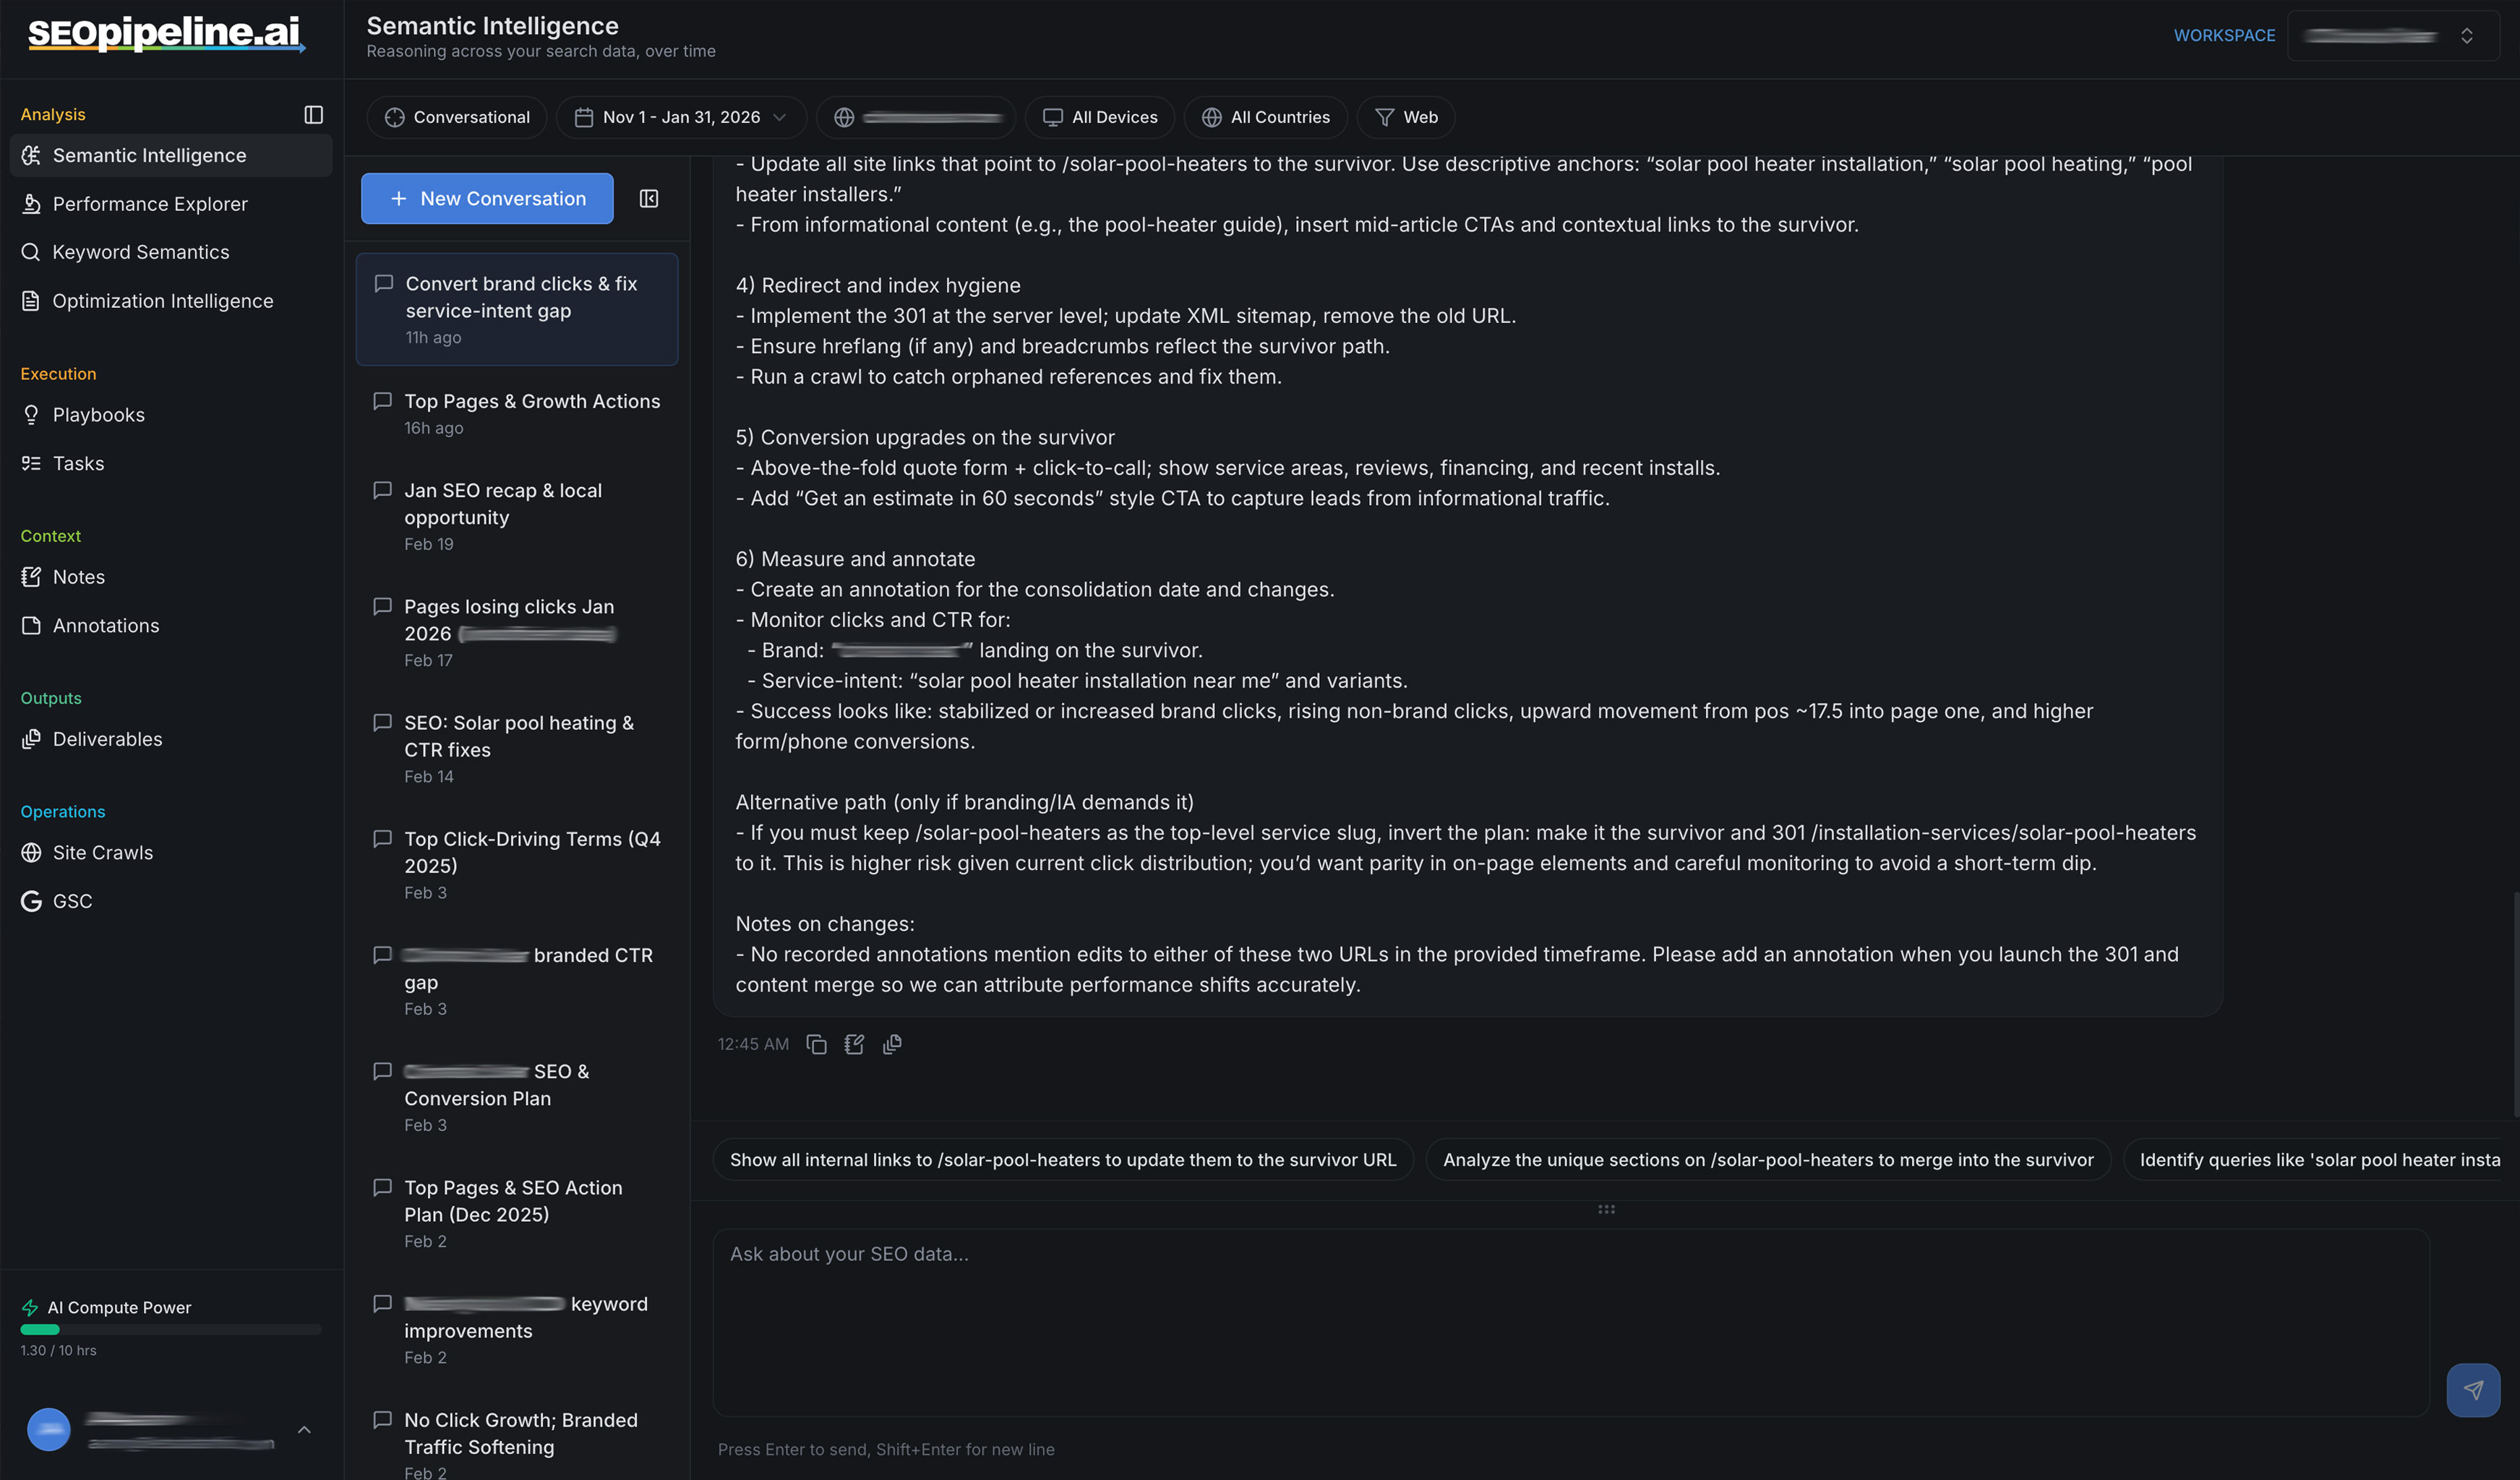Open the Deliverables outputs section
The height and width of the screenshot is (1480, 2520).
pyautogui.click(x=108, y=739)
